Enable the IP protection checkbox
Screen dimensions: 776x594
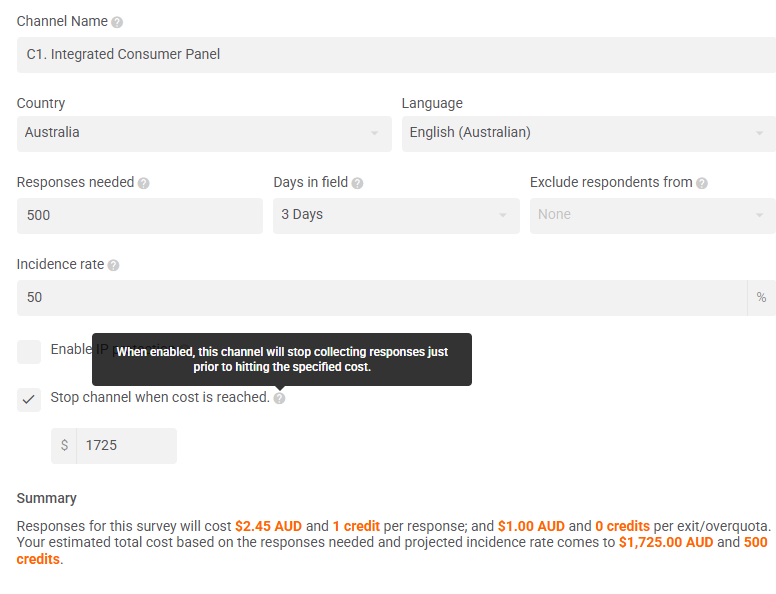29,352
